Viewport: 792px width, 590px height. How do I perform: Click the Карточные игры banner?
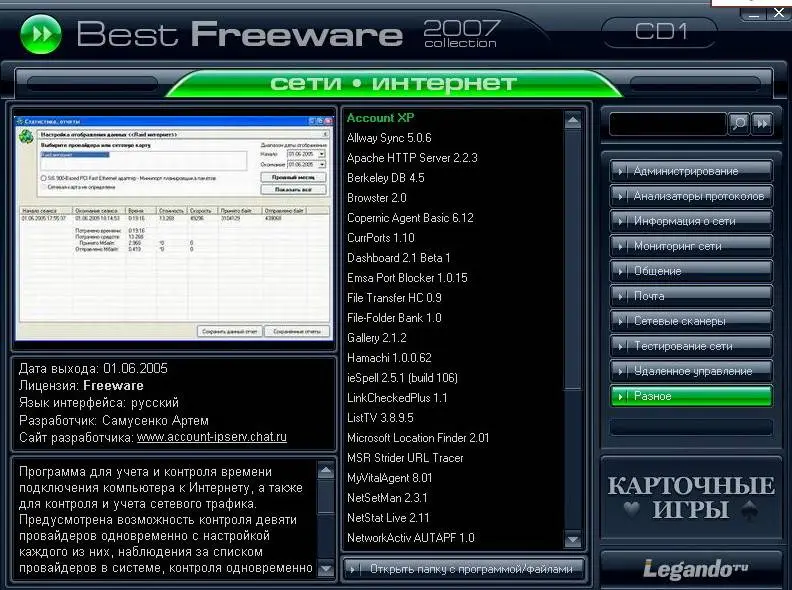coord(691,498)
